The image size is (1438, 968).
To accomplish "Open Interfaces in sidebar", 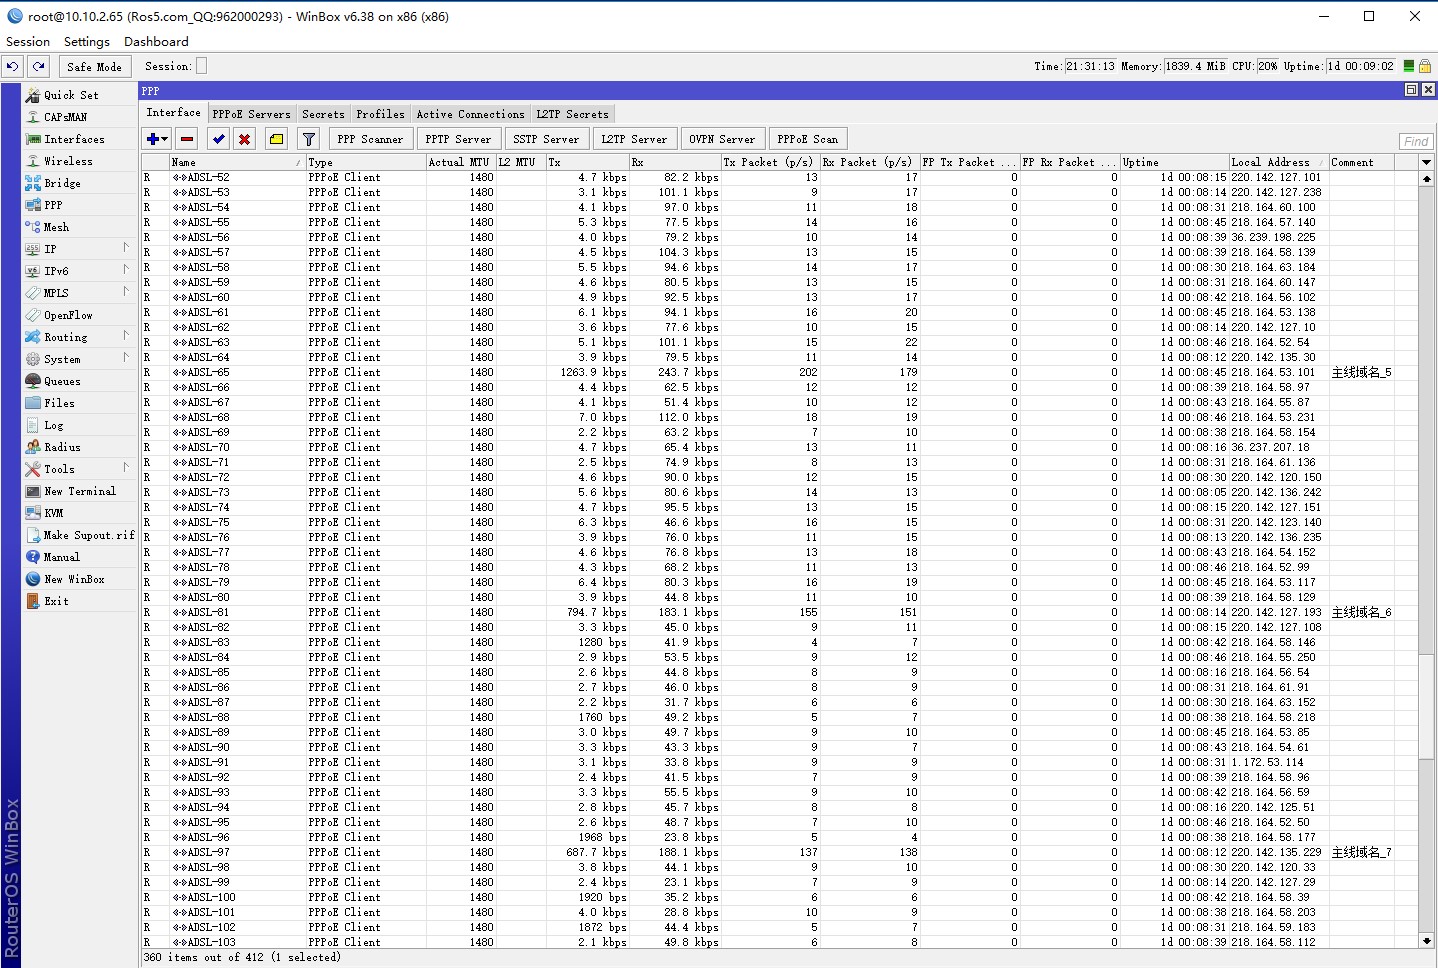I will (79, 139).
